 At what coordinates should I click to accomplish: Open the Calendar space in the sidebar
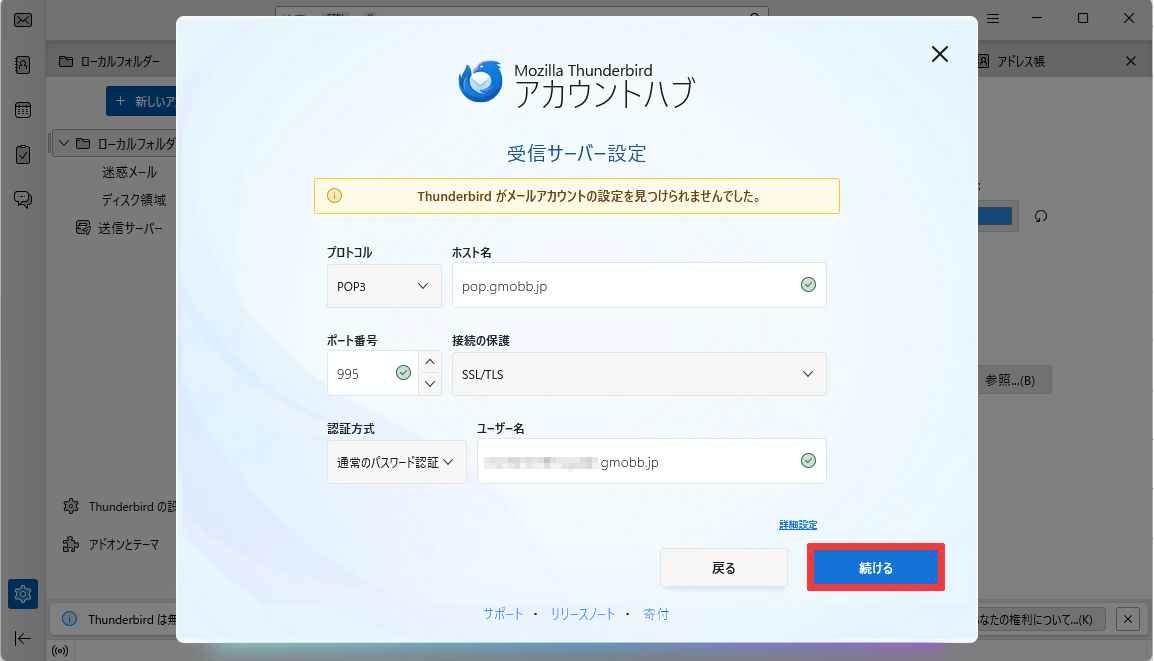coord(22,109)
